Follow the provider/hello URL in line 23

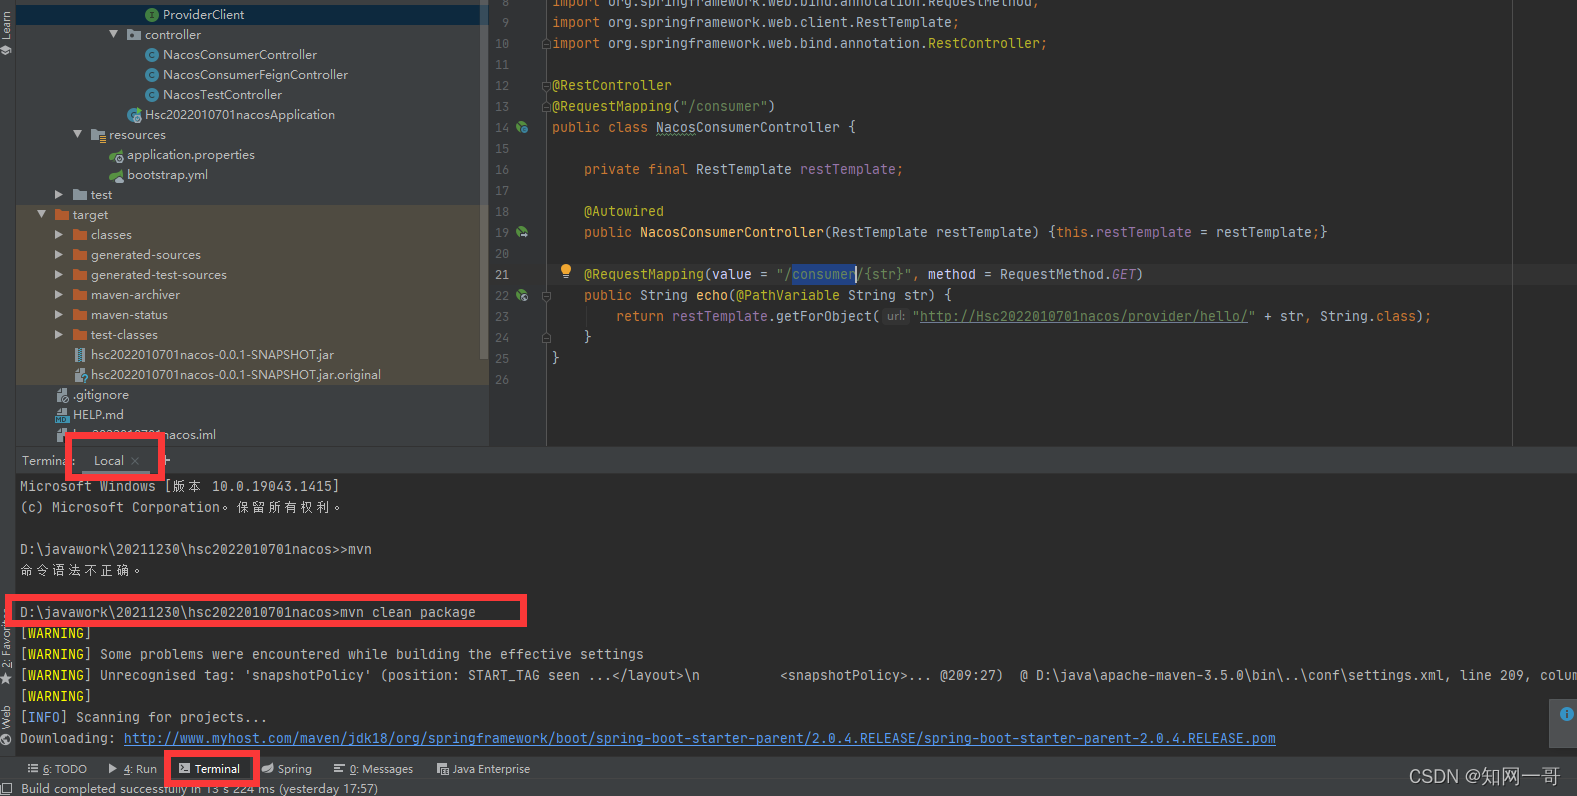[1084, 316]
